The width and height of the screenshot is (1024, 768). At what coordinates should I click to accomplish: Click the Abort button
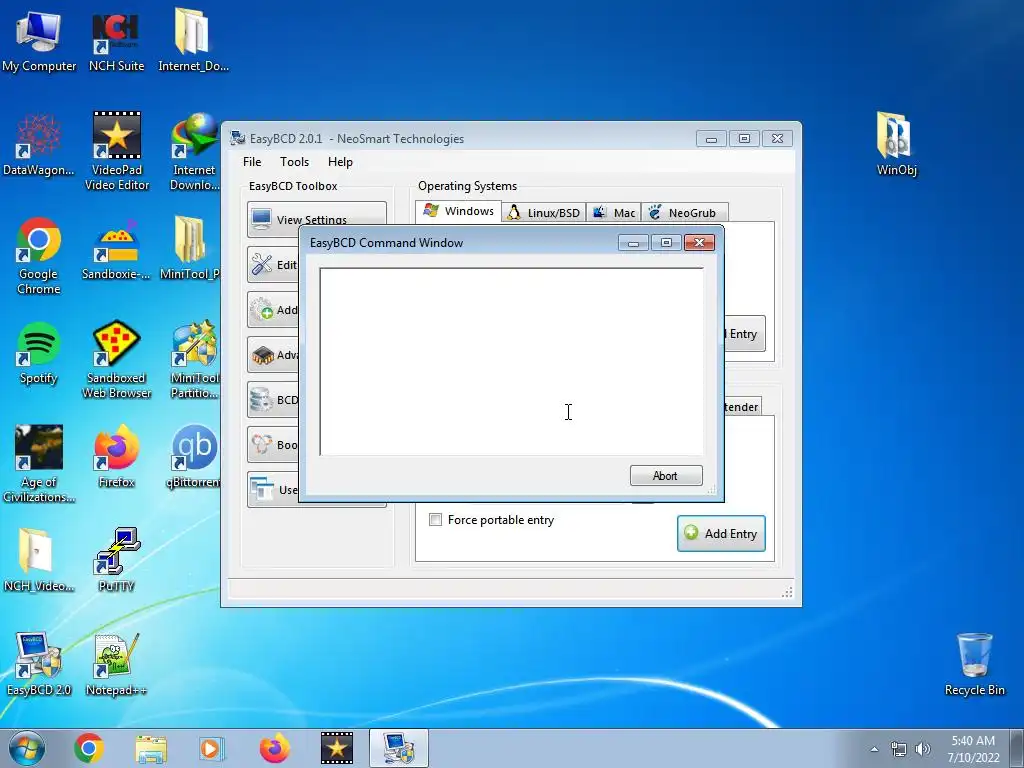pyautogui.click(x=666, y=475)
